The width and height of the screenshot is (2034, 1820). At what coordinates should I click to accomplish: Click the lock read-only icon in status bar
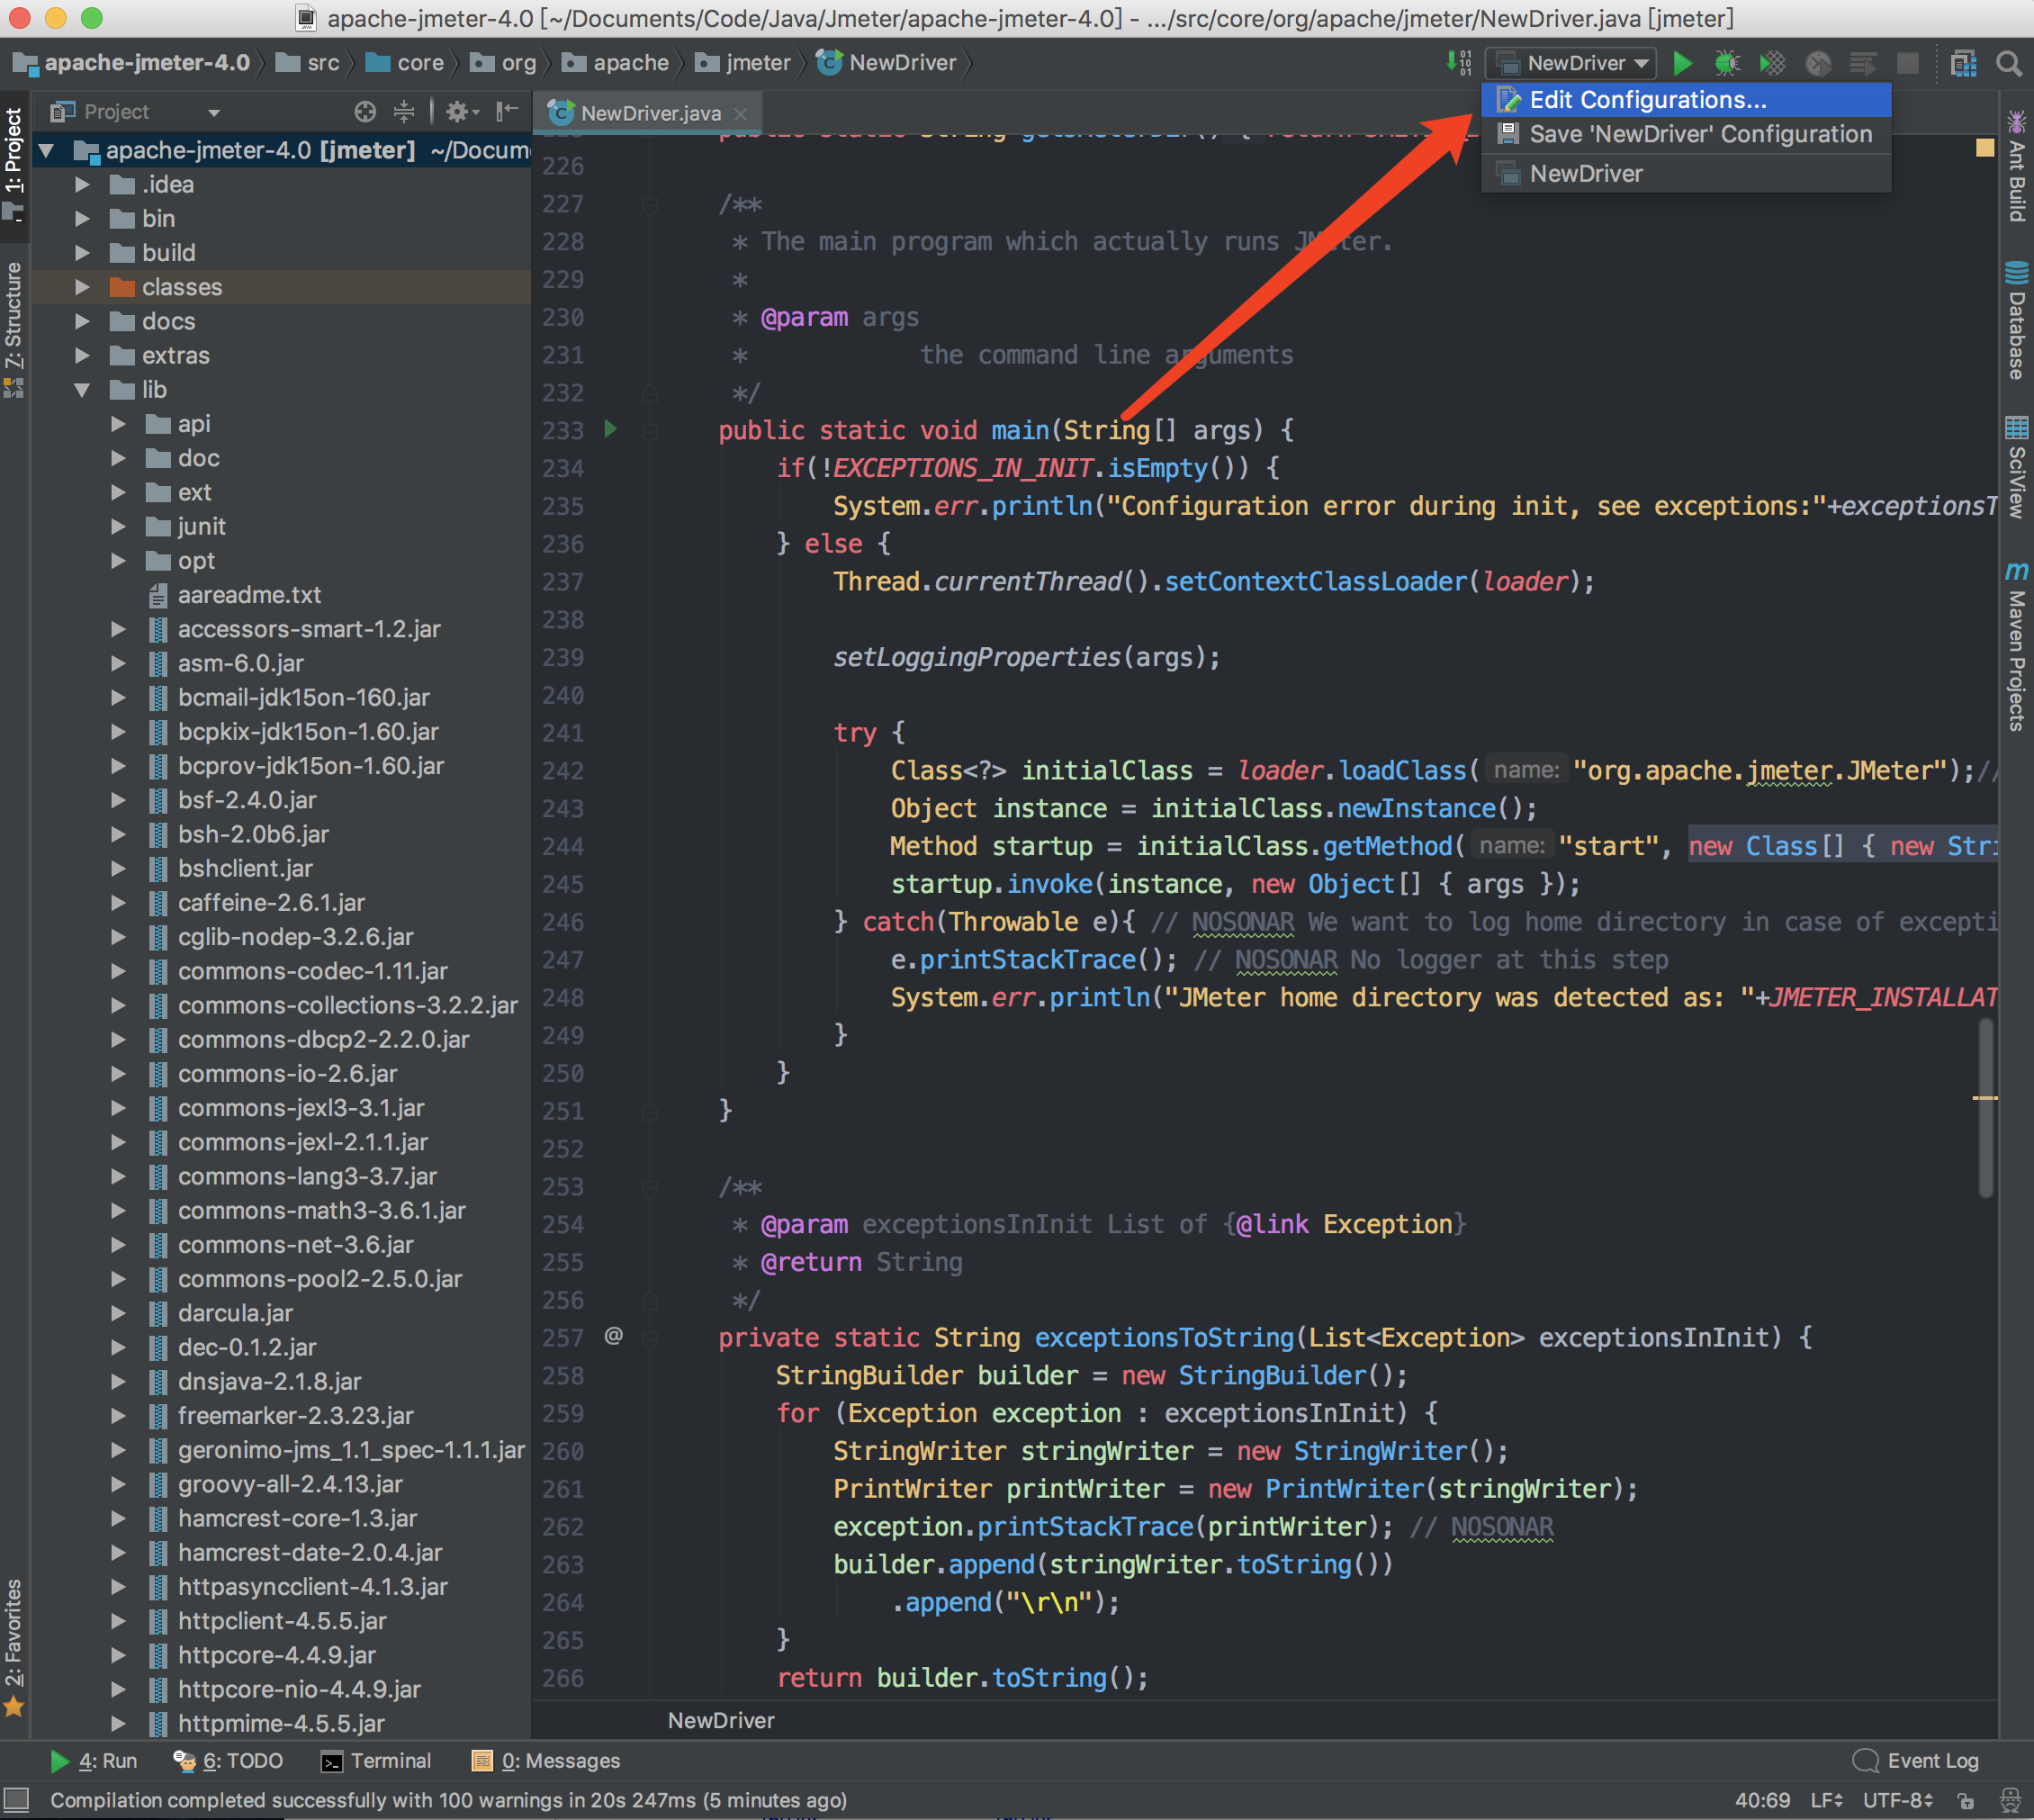point(1966,1800)
